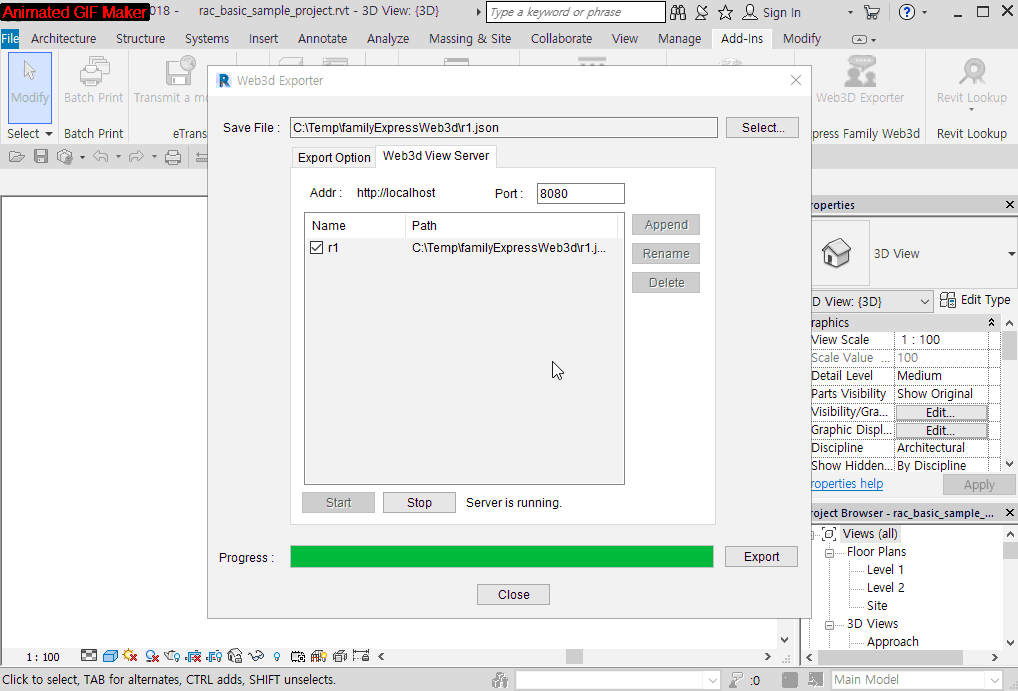Toggle Shadows icon in view bar
The image size is (1018, 691).
coord(153,656)
